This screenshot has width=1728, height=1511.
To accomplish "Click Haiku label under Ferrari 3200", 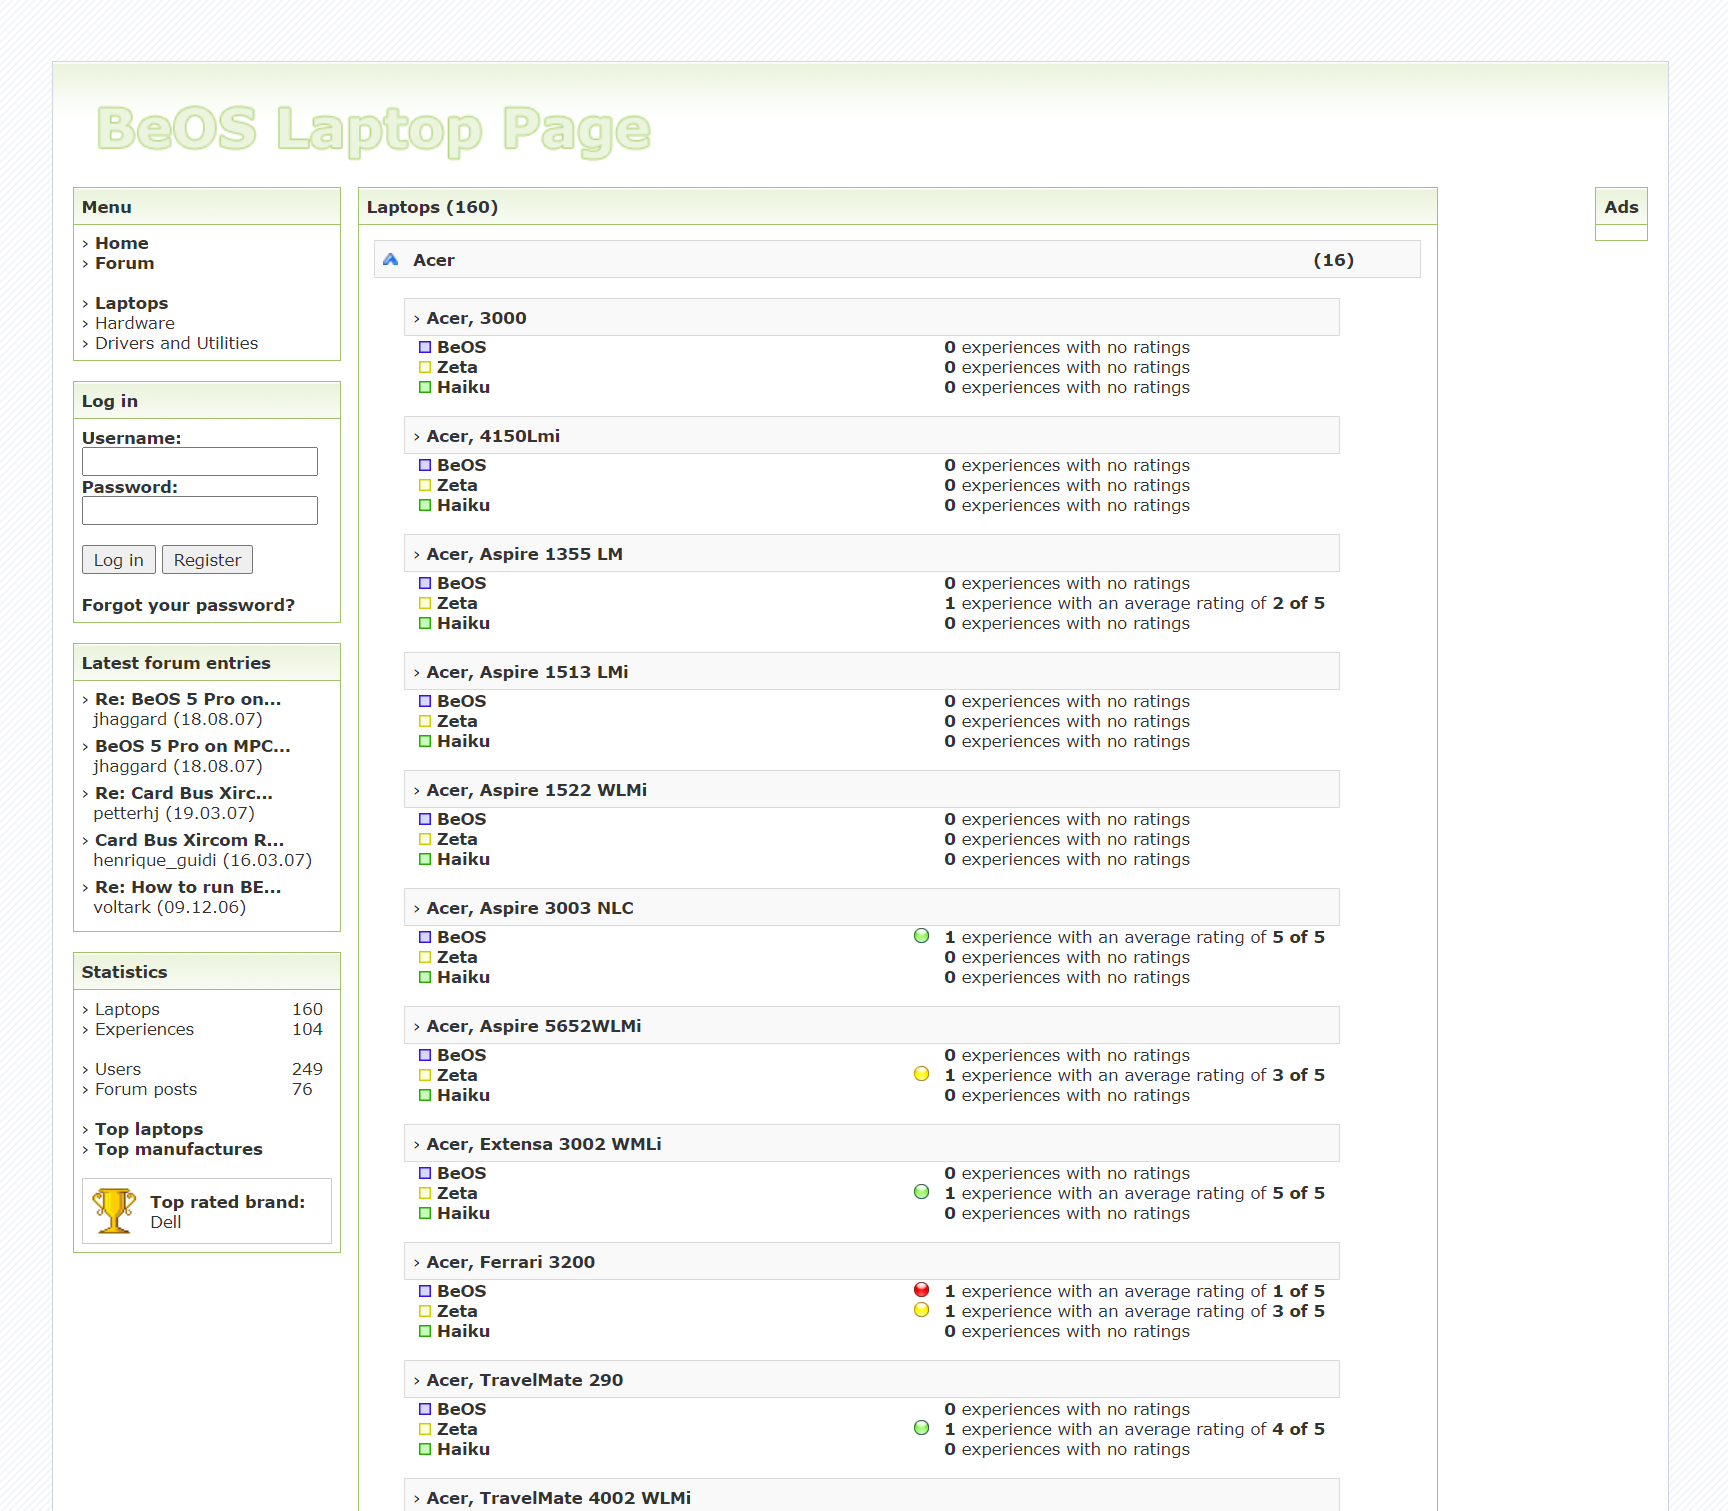I will tap(463, 1331).
